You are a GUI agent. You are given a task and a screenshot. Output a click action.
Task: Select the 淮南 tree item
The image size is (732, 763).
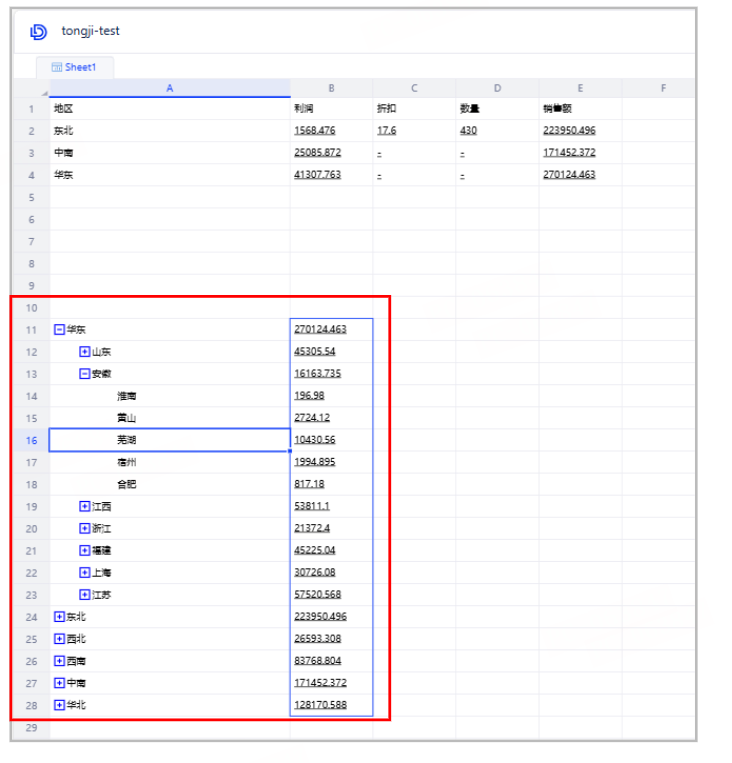pos(127,395)
